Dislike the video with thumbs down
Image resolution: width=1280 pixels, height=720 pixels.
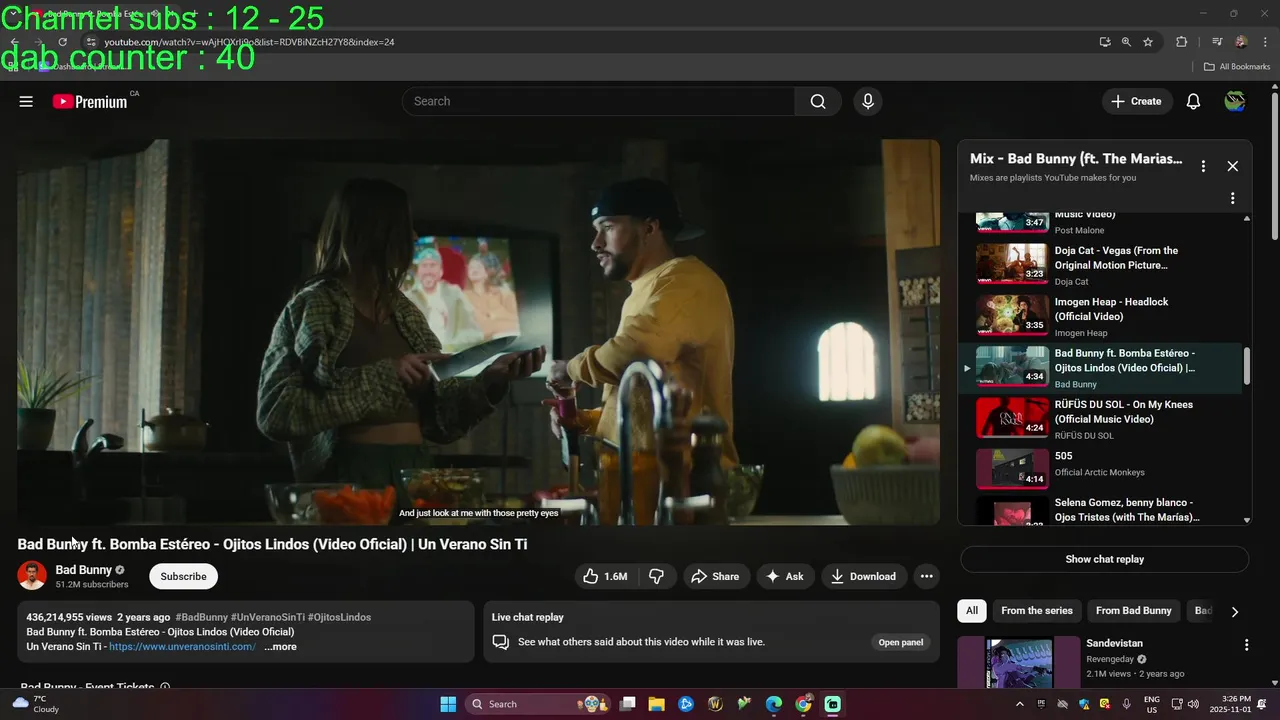click(x=656, y=576)
